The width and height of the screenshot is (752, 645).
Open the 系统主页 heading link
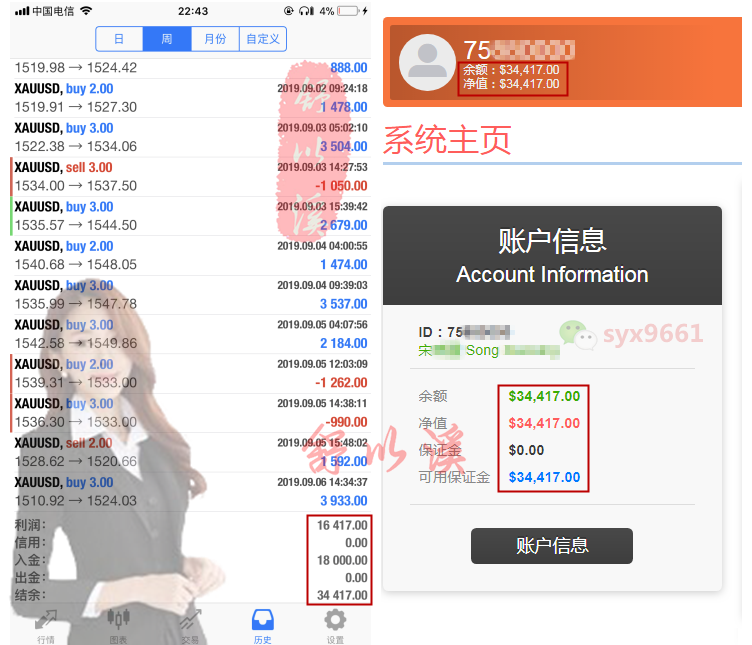447,140
